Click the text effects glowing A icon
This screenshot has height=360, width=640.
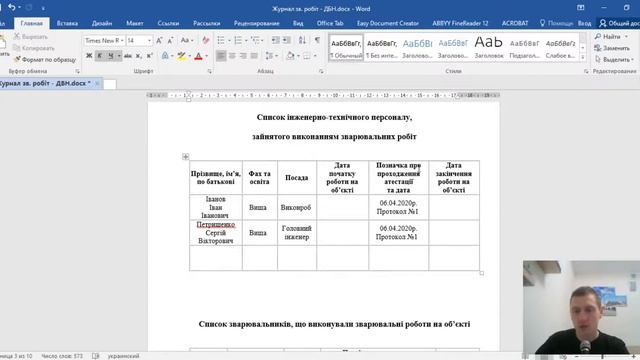[165, 56]
